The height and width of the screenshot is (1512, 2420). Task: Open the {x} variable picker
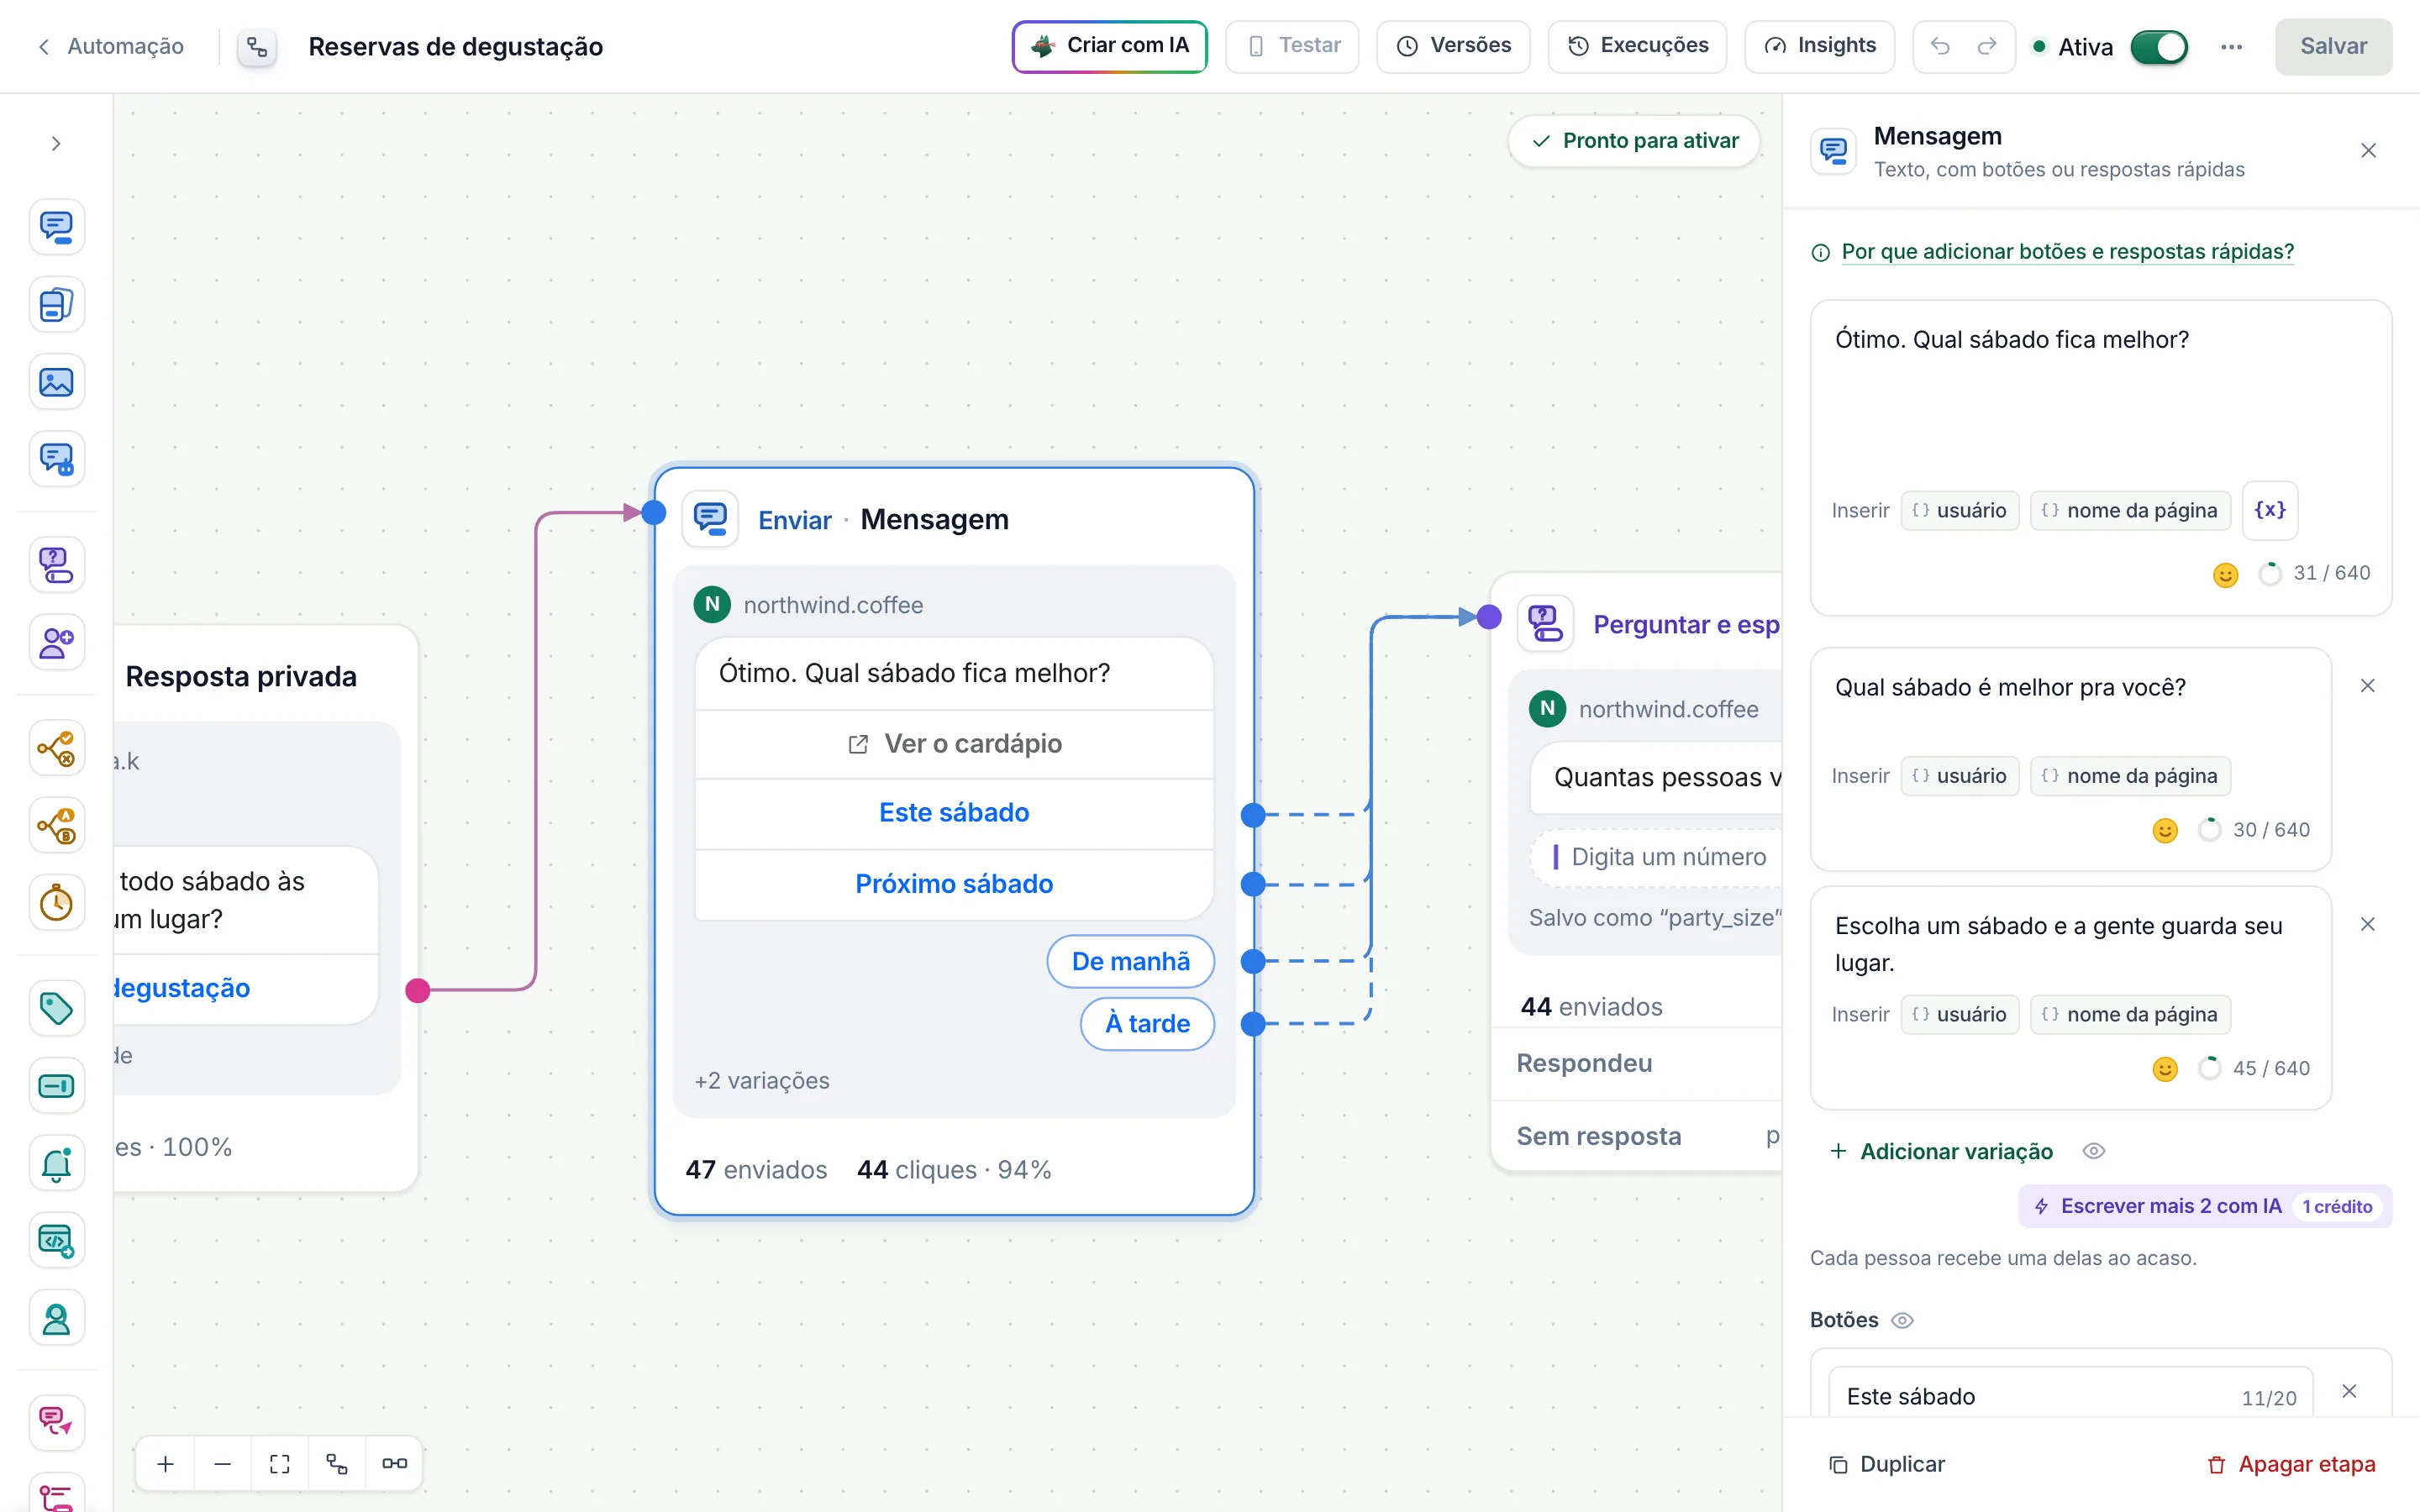pos(2270,510)
